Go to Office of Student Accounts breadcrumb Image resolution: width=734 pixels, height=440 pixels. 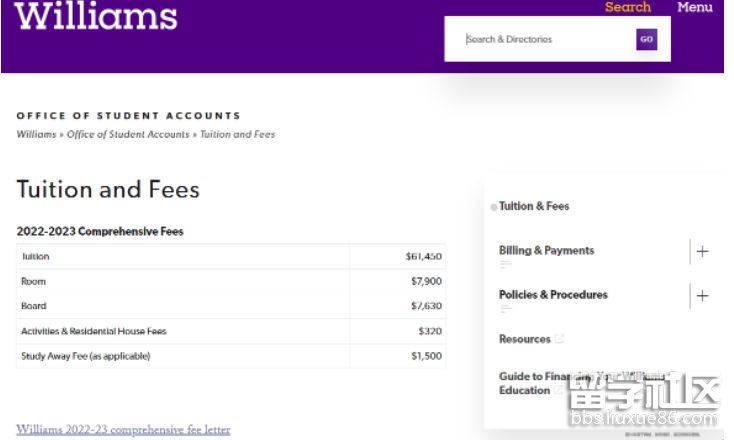click(x=128, y=134)
